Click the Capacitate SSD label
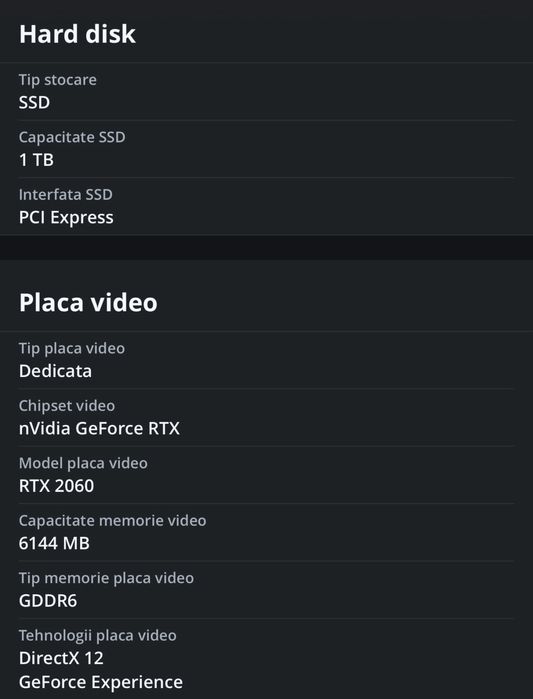 coord(72,137)
